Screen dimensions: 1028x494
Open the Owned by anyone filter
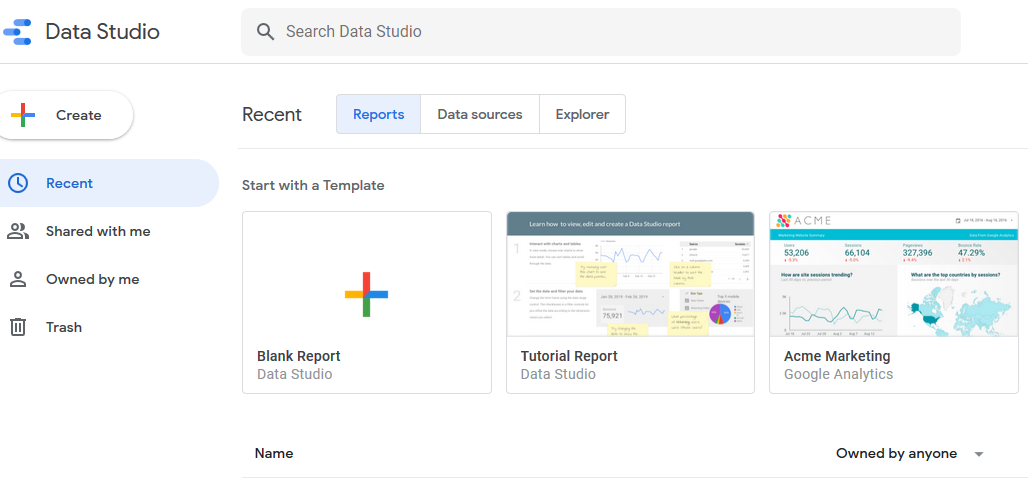tap(910, 453)
